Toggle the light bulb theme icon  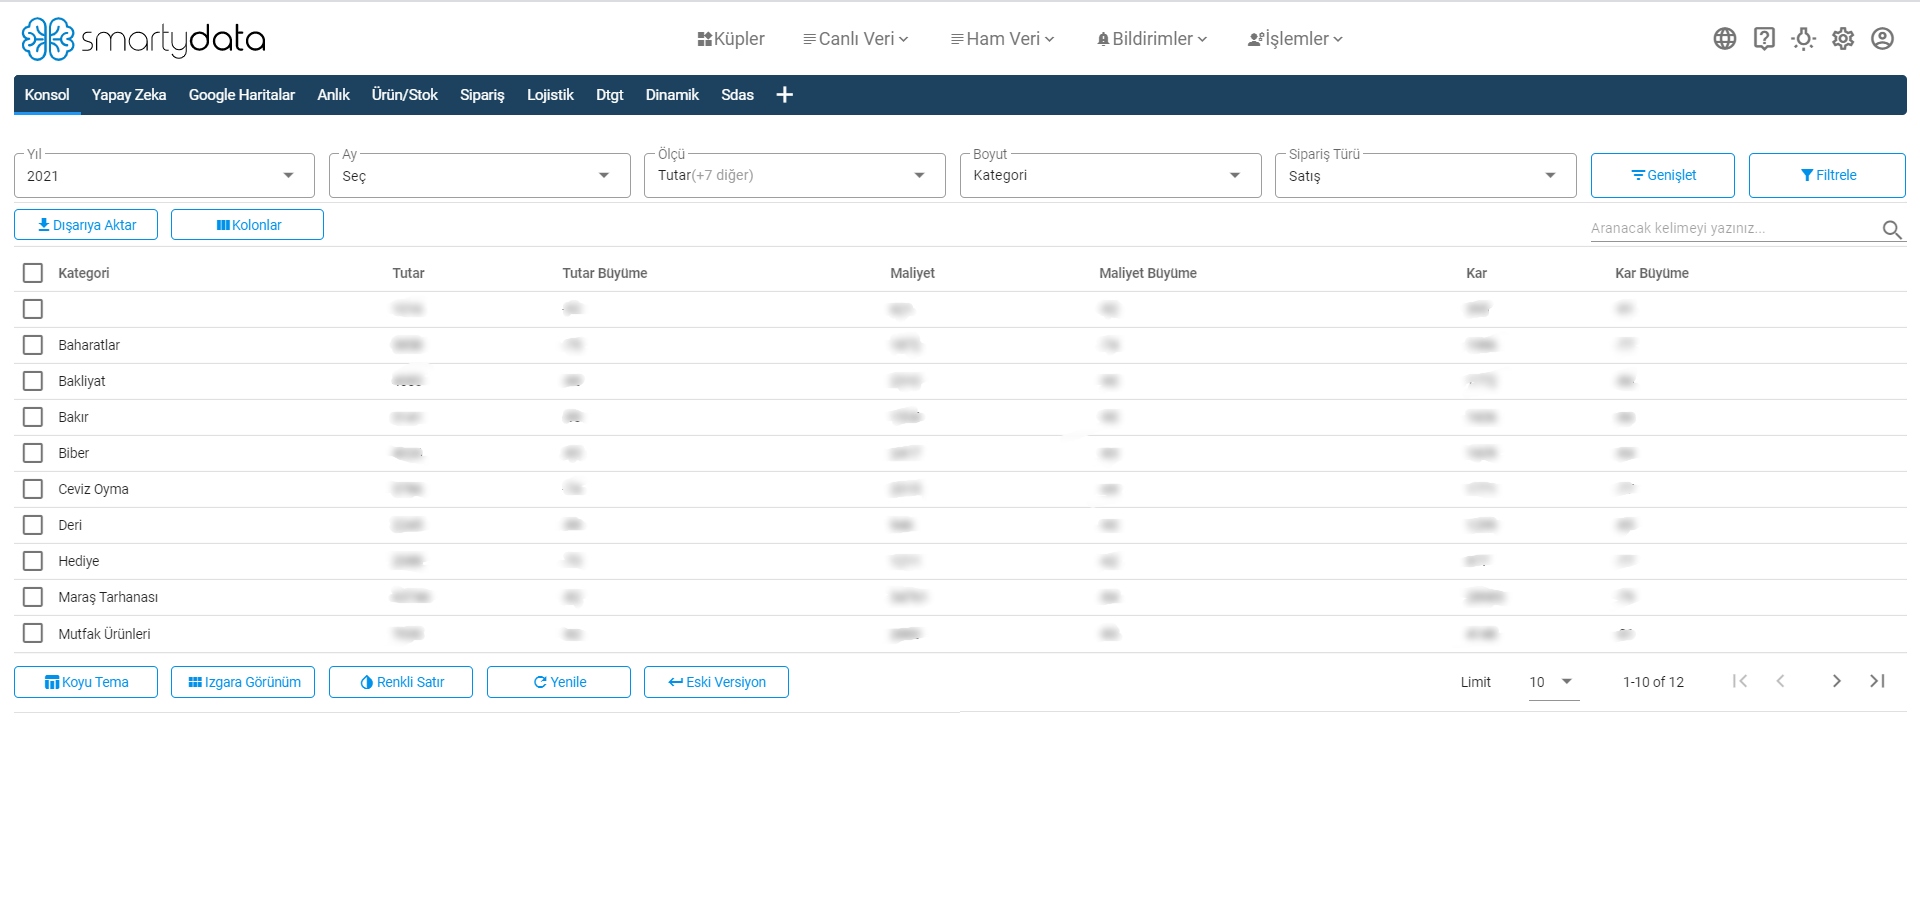pos(1804,39)
